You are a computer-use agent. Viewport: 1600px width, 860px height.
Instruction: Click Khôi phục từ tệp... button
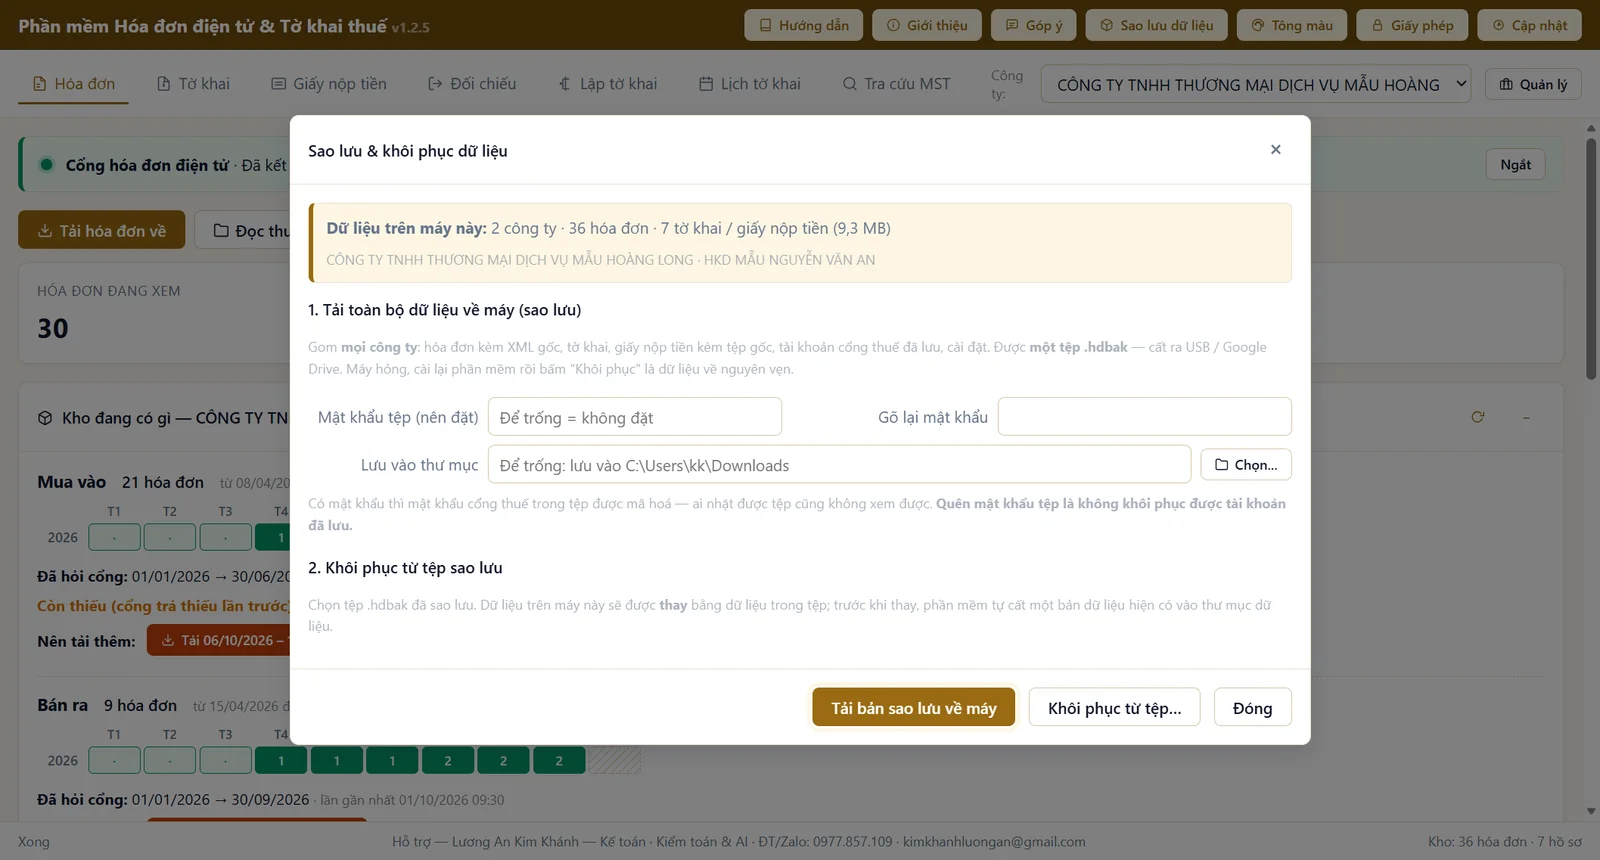pyautogui.click(x=1115, y=708)
